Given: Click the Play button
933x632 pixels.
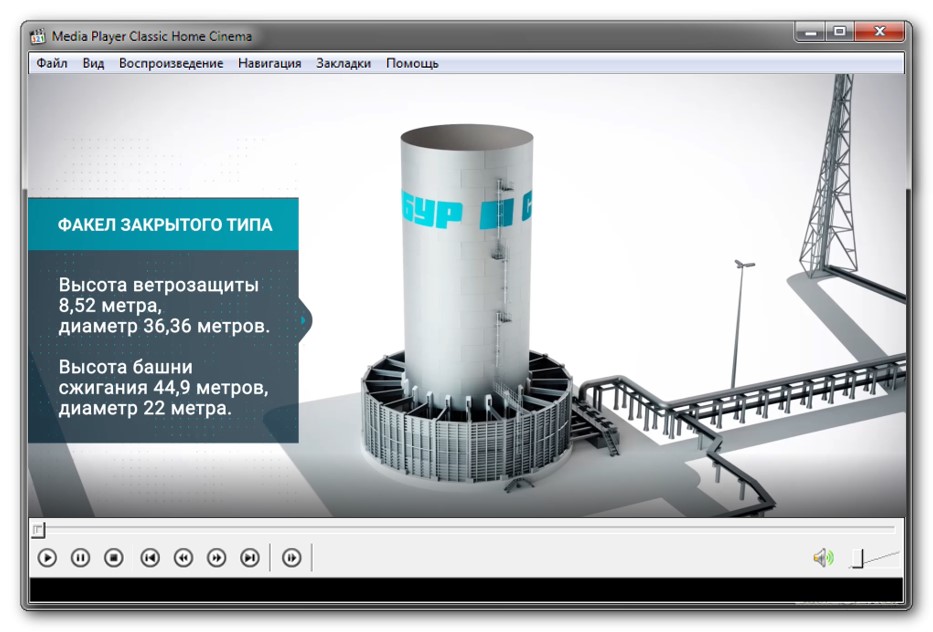Looking at the screenshot, I should point(47,558).
